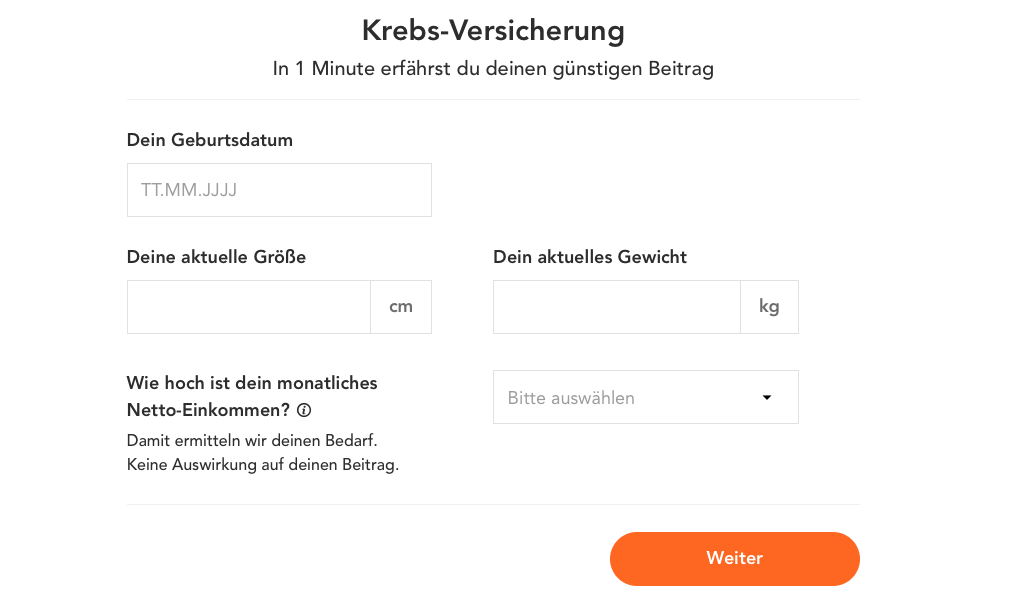
Task: Click the 'Krebs-Versicherung' heading
Action: [493, 30]
